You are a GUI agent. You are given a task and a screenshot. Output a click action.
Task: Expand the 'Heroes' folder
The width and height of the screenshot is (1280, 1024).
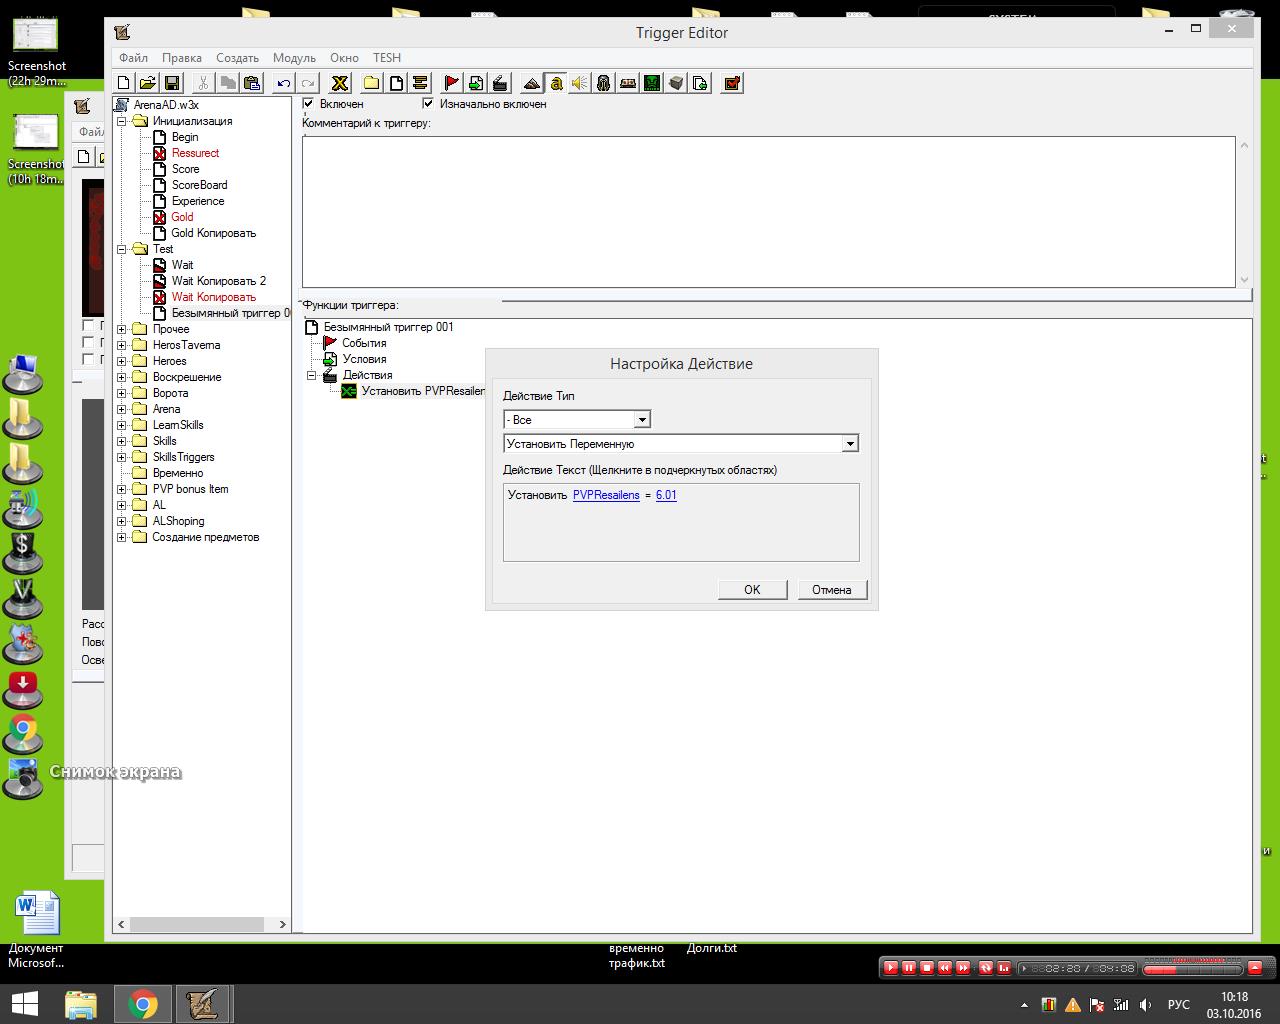[x=122, y=361]
